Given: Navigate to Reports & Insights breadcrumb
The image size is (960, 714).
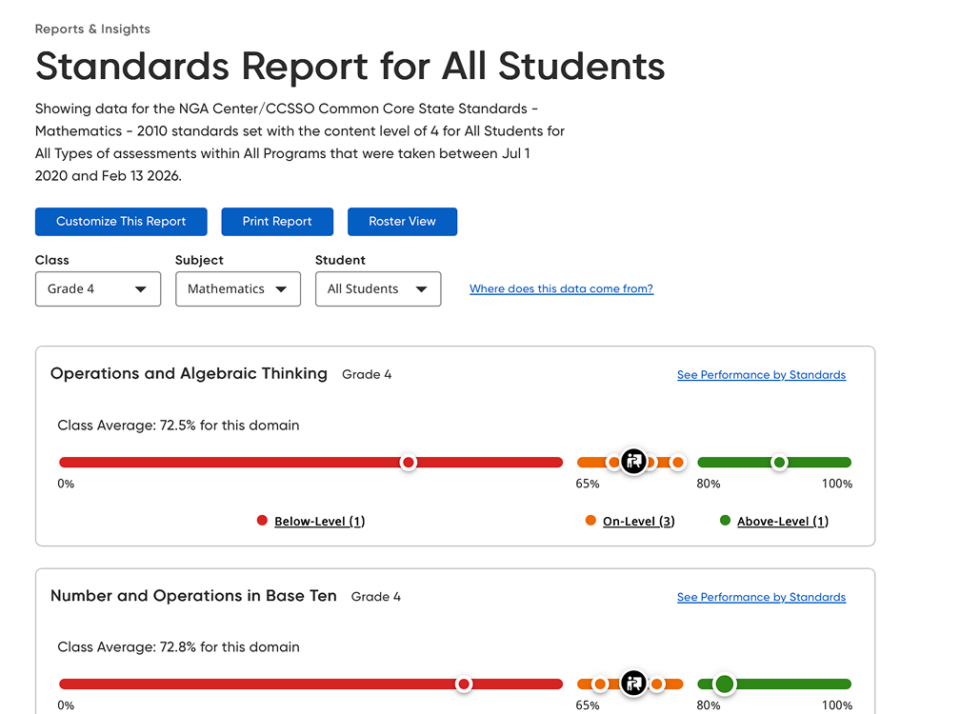Looking at the screenshot, I should click(x=92, y=29).
